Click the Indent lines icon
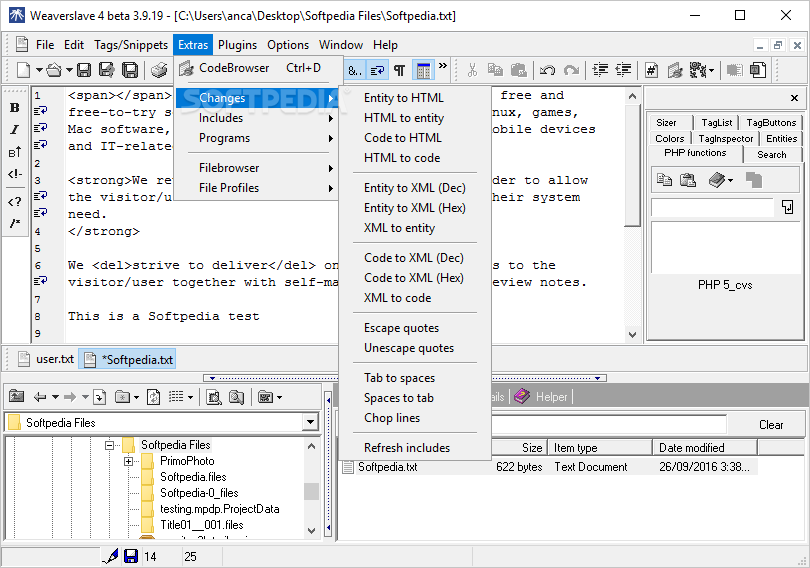The height and width of the screenshot is (568, 810). (600, 70)
